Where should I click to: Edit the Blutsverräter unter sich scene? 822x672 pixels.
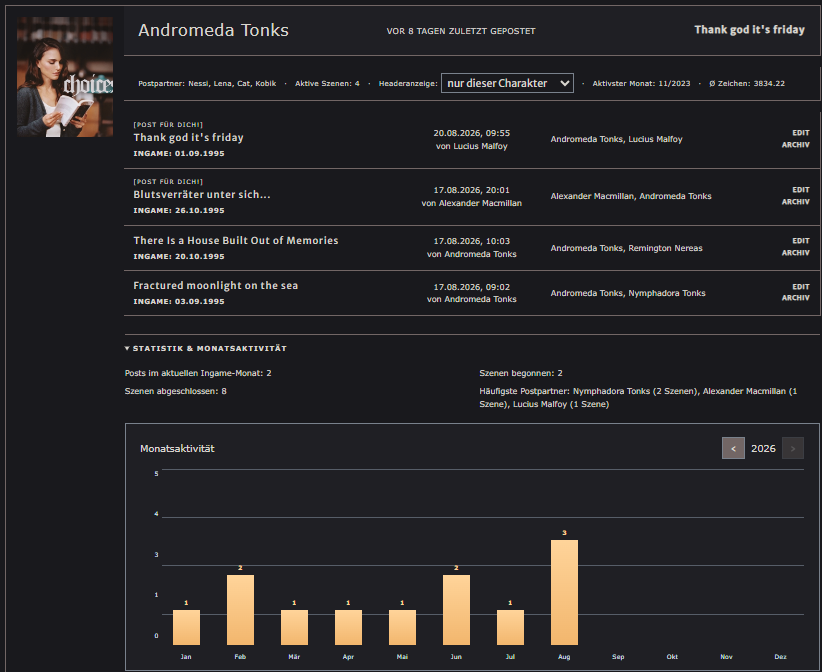click(801, 190)
